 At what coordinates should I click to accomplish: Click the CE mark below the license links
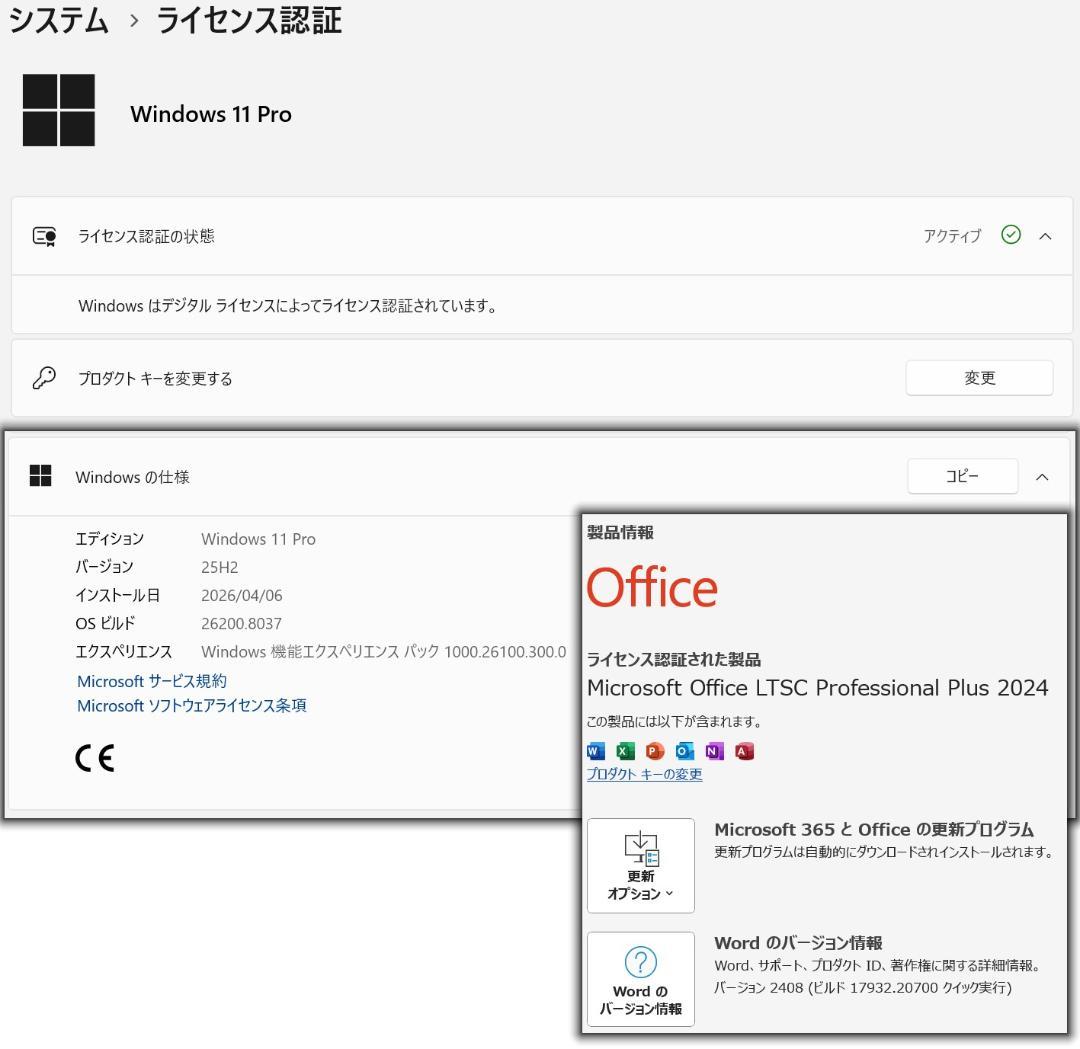tap(94, 758)
